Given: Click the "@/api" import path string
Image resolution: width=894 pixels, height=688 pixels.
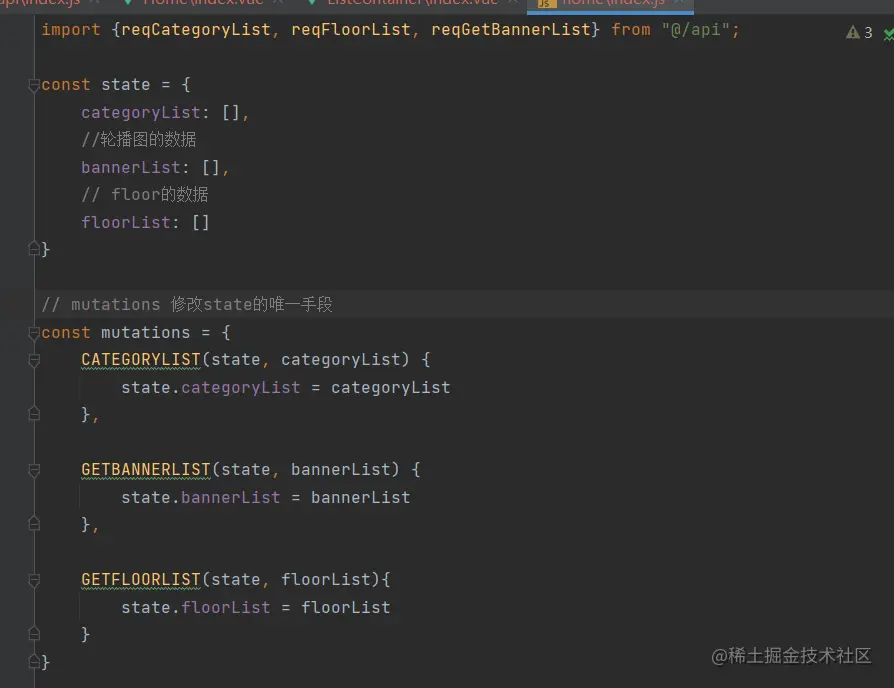Looking at the screenshot, I should [x=695, y=30].
